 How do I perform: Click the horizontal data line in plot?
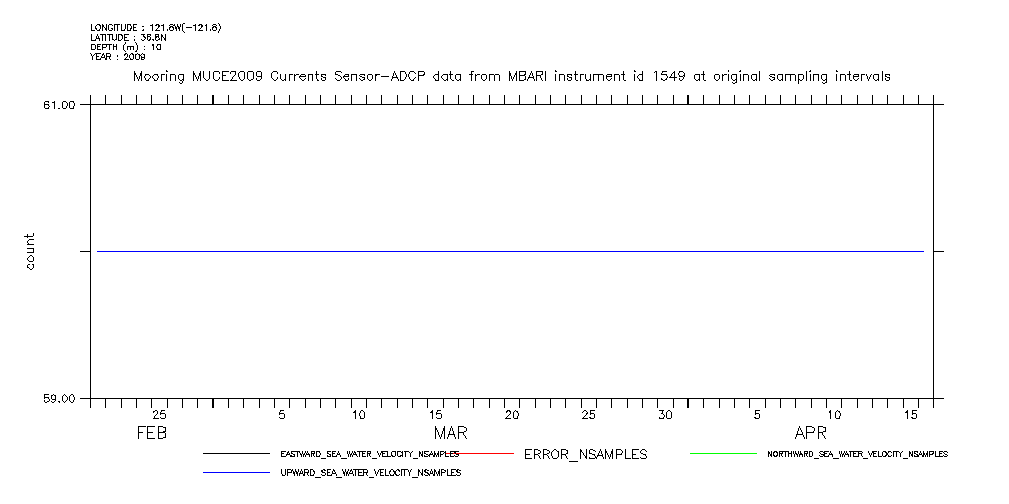(x=510, y=251)
